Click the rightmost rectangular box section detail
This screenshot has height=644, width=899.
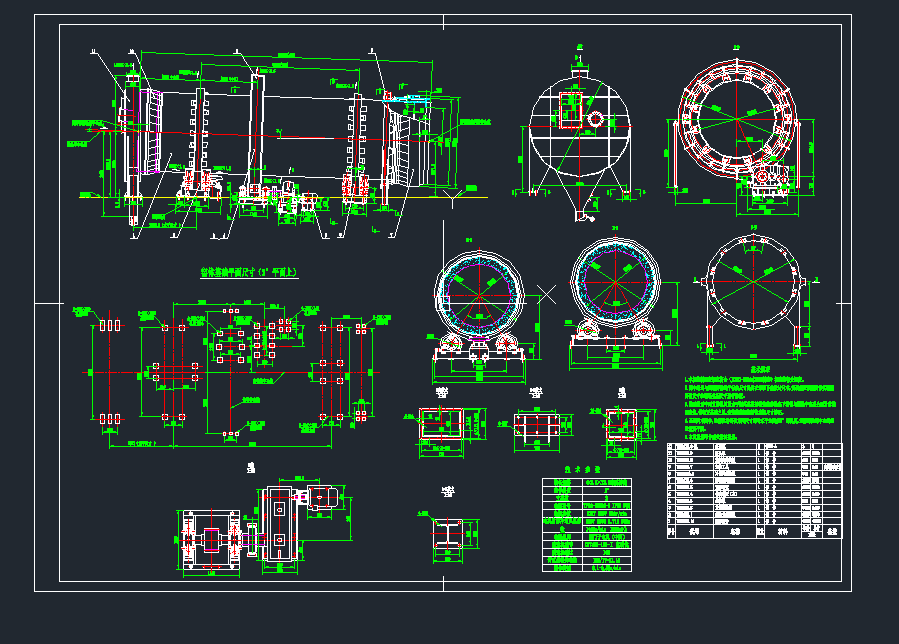[625, 425]
